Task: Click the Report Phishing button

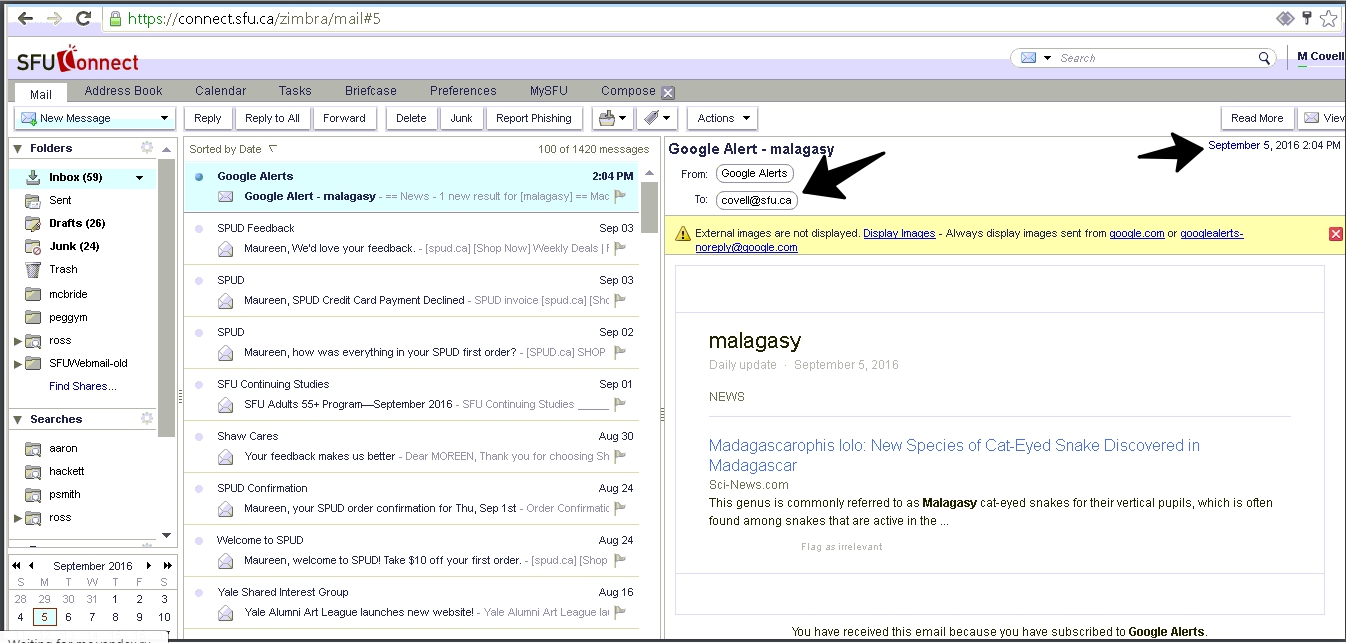Action: [x=534, y=118]
